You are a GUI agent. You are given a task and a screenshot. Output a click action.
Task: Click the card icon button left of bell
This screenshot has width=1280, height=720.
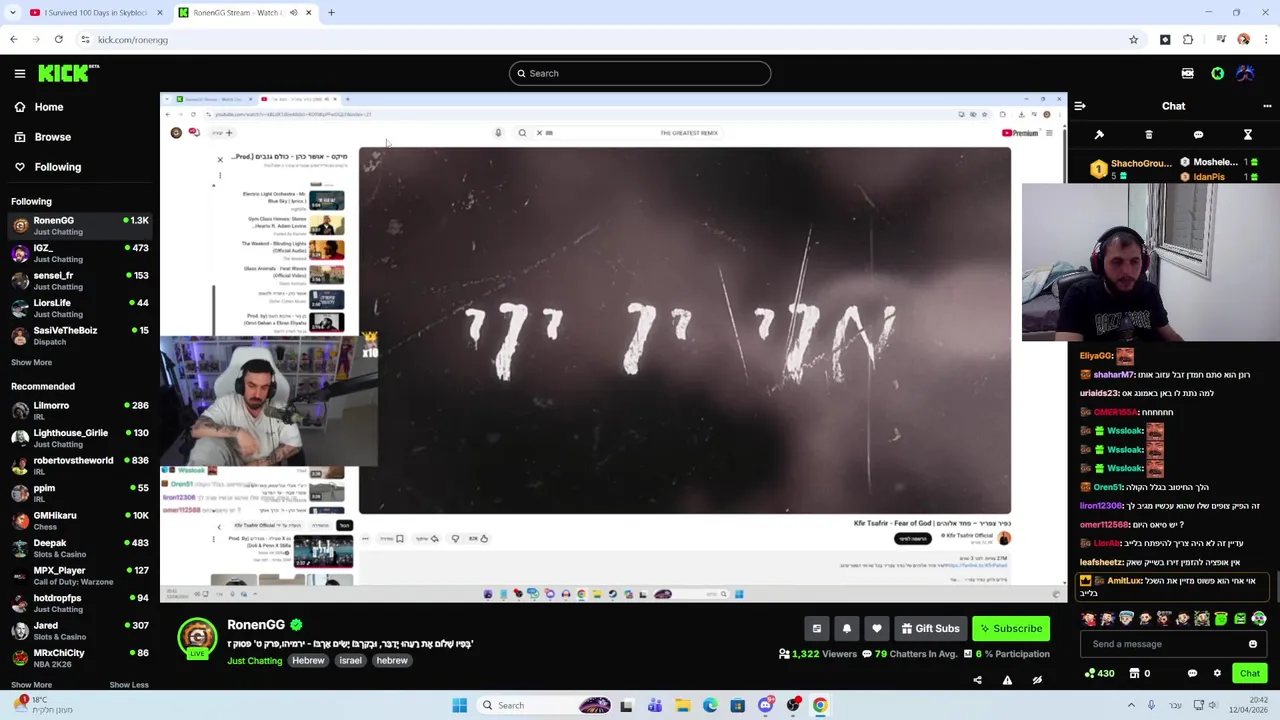[817, 628]
